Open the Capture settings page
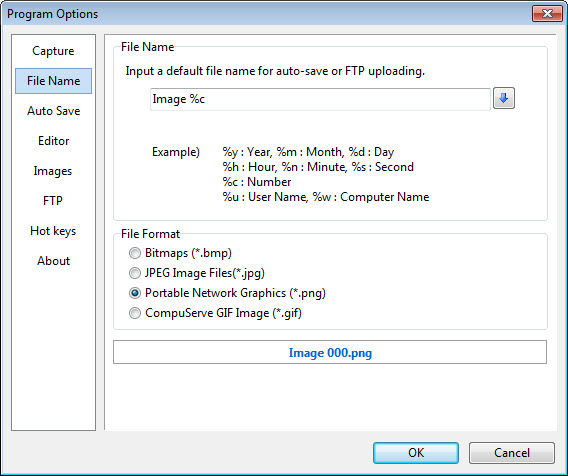This screenshot has width=568, height=476. click(53, 51)
